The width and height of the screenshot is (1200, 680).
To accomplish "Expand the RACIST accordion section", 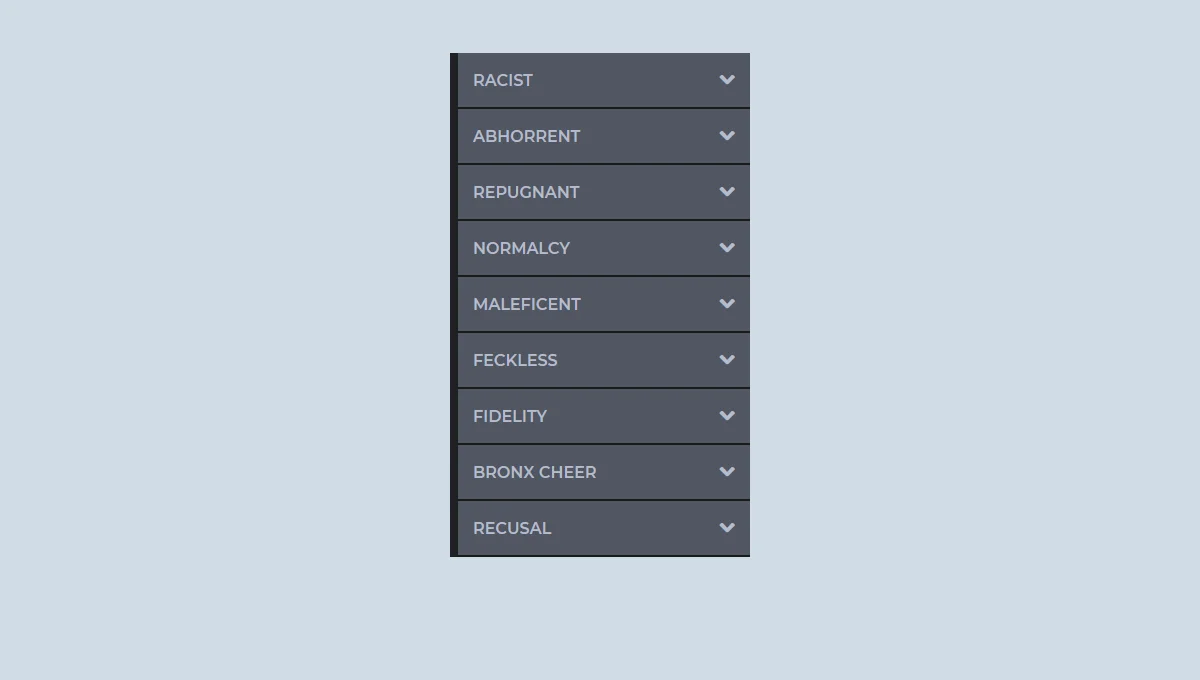I will click(503, 80).
